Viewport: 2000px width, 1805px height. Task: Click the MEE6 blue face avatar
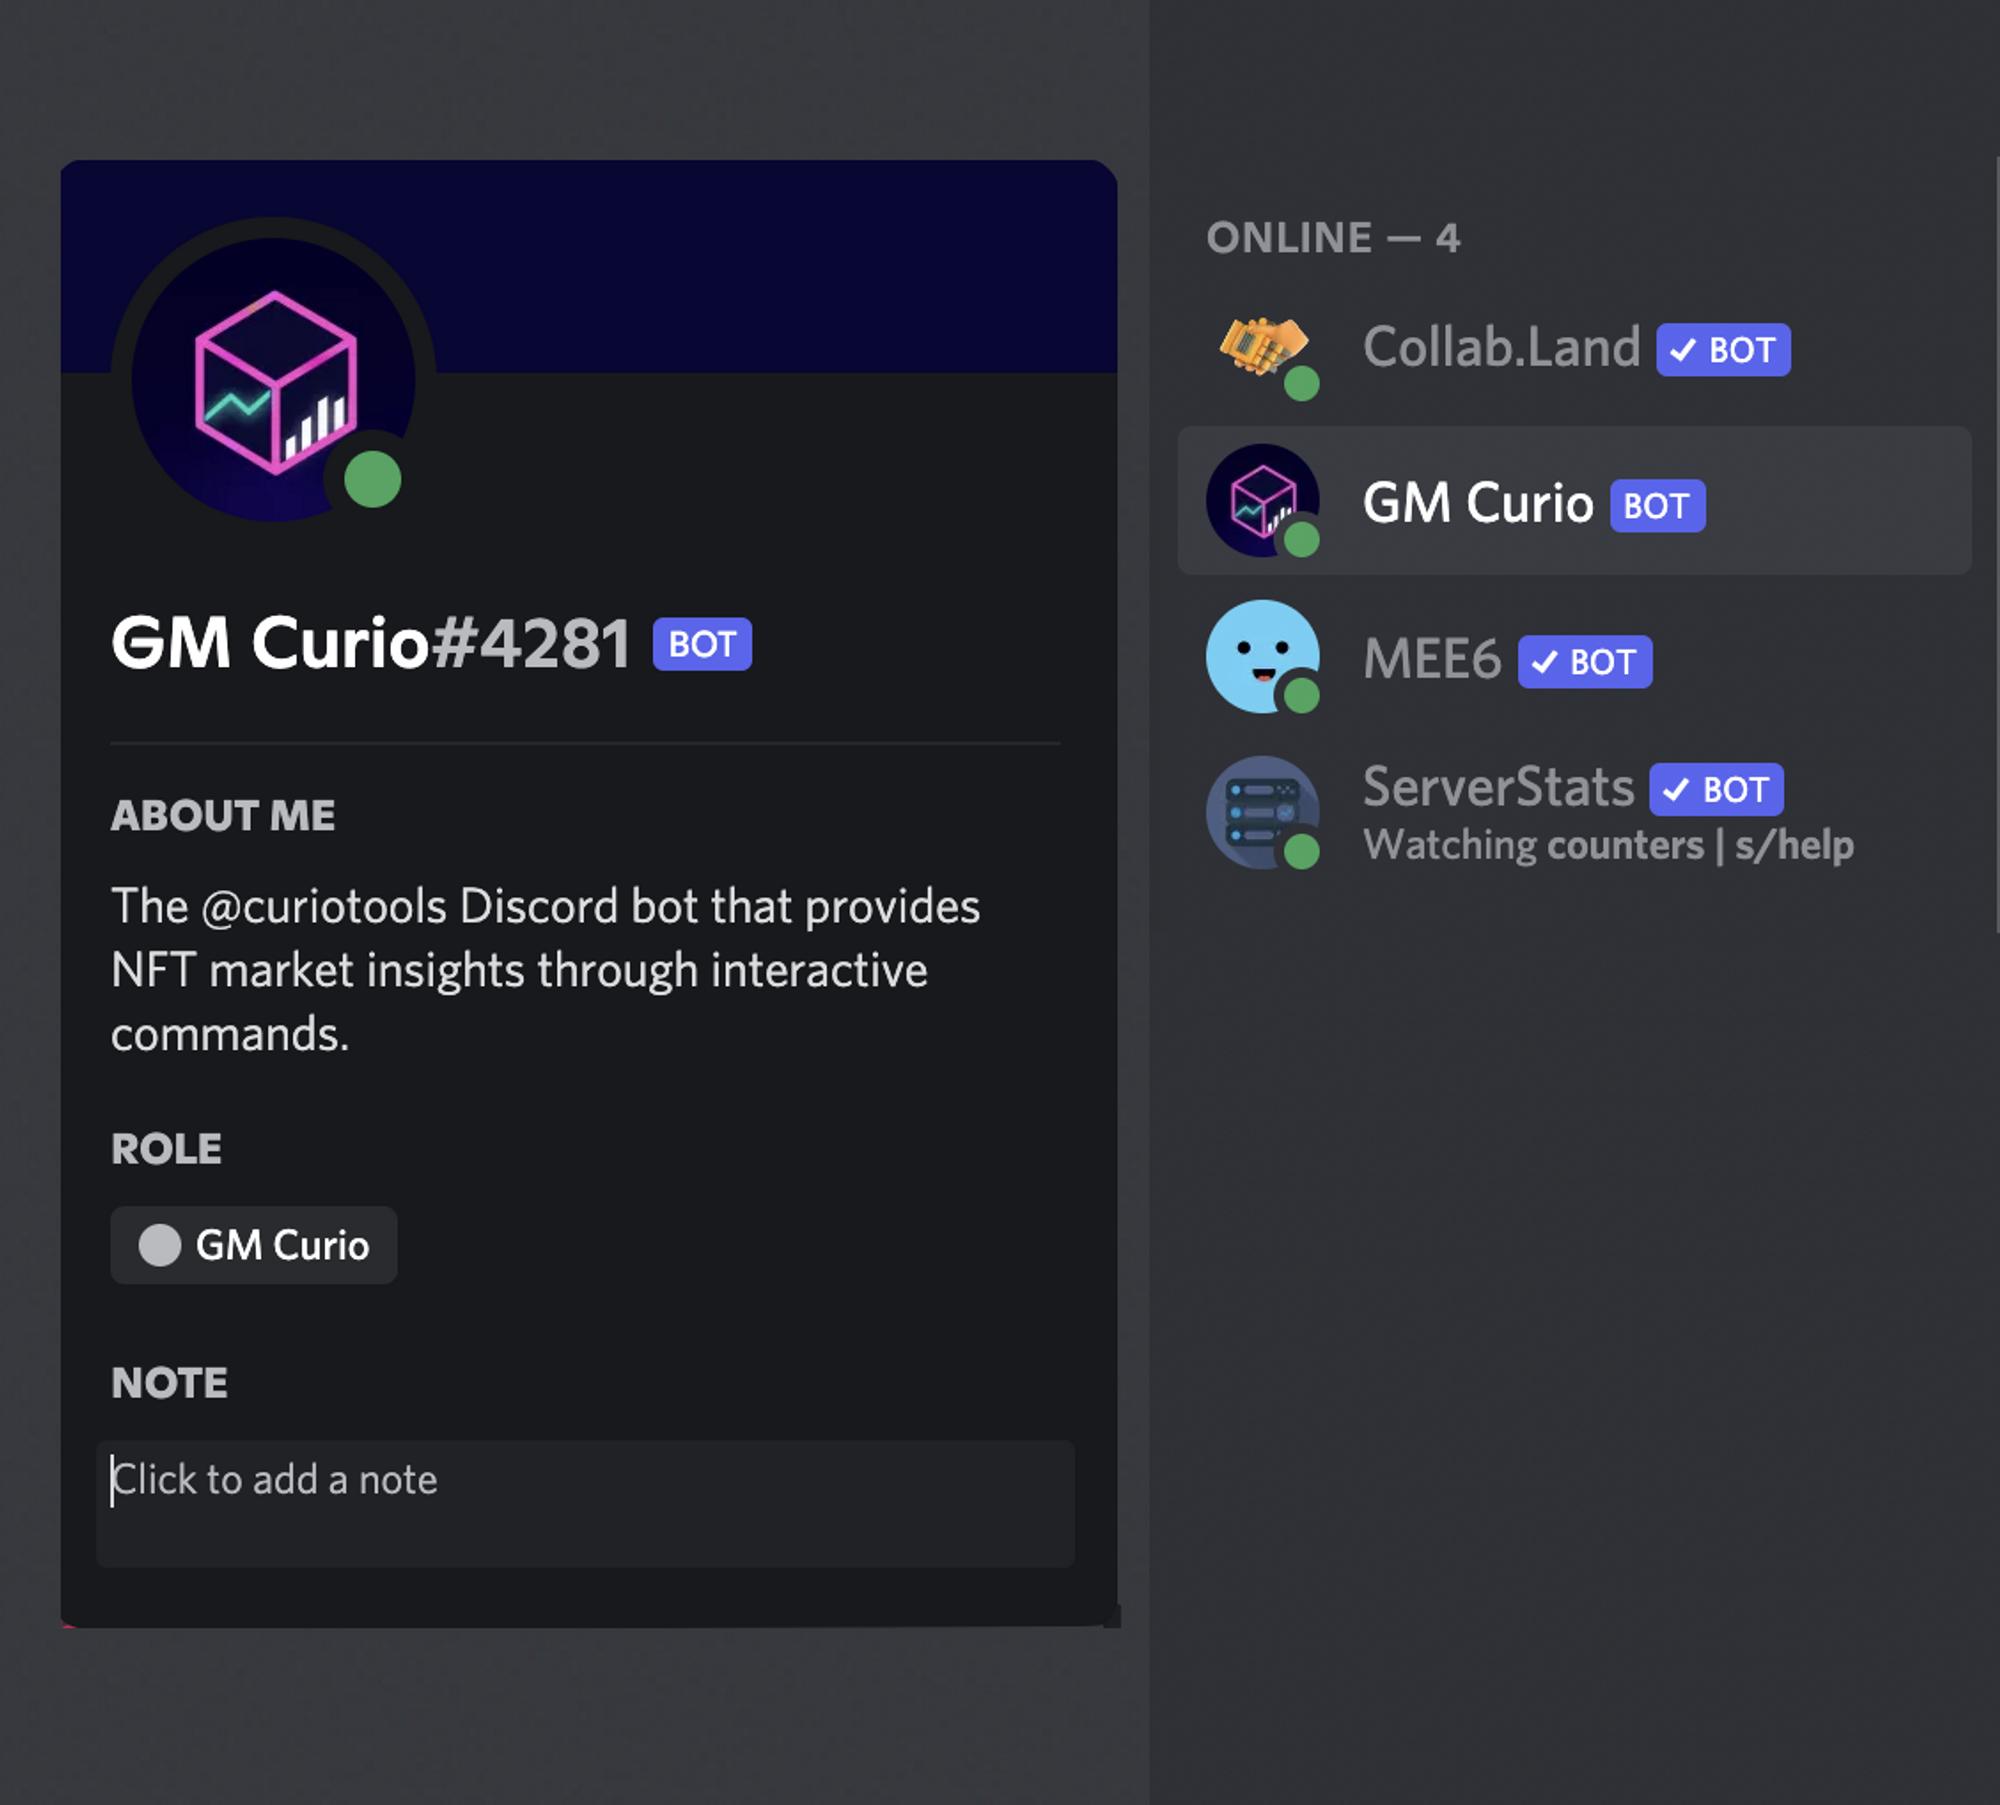pos(1263,656)
